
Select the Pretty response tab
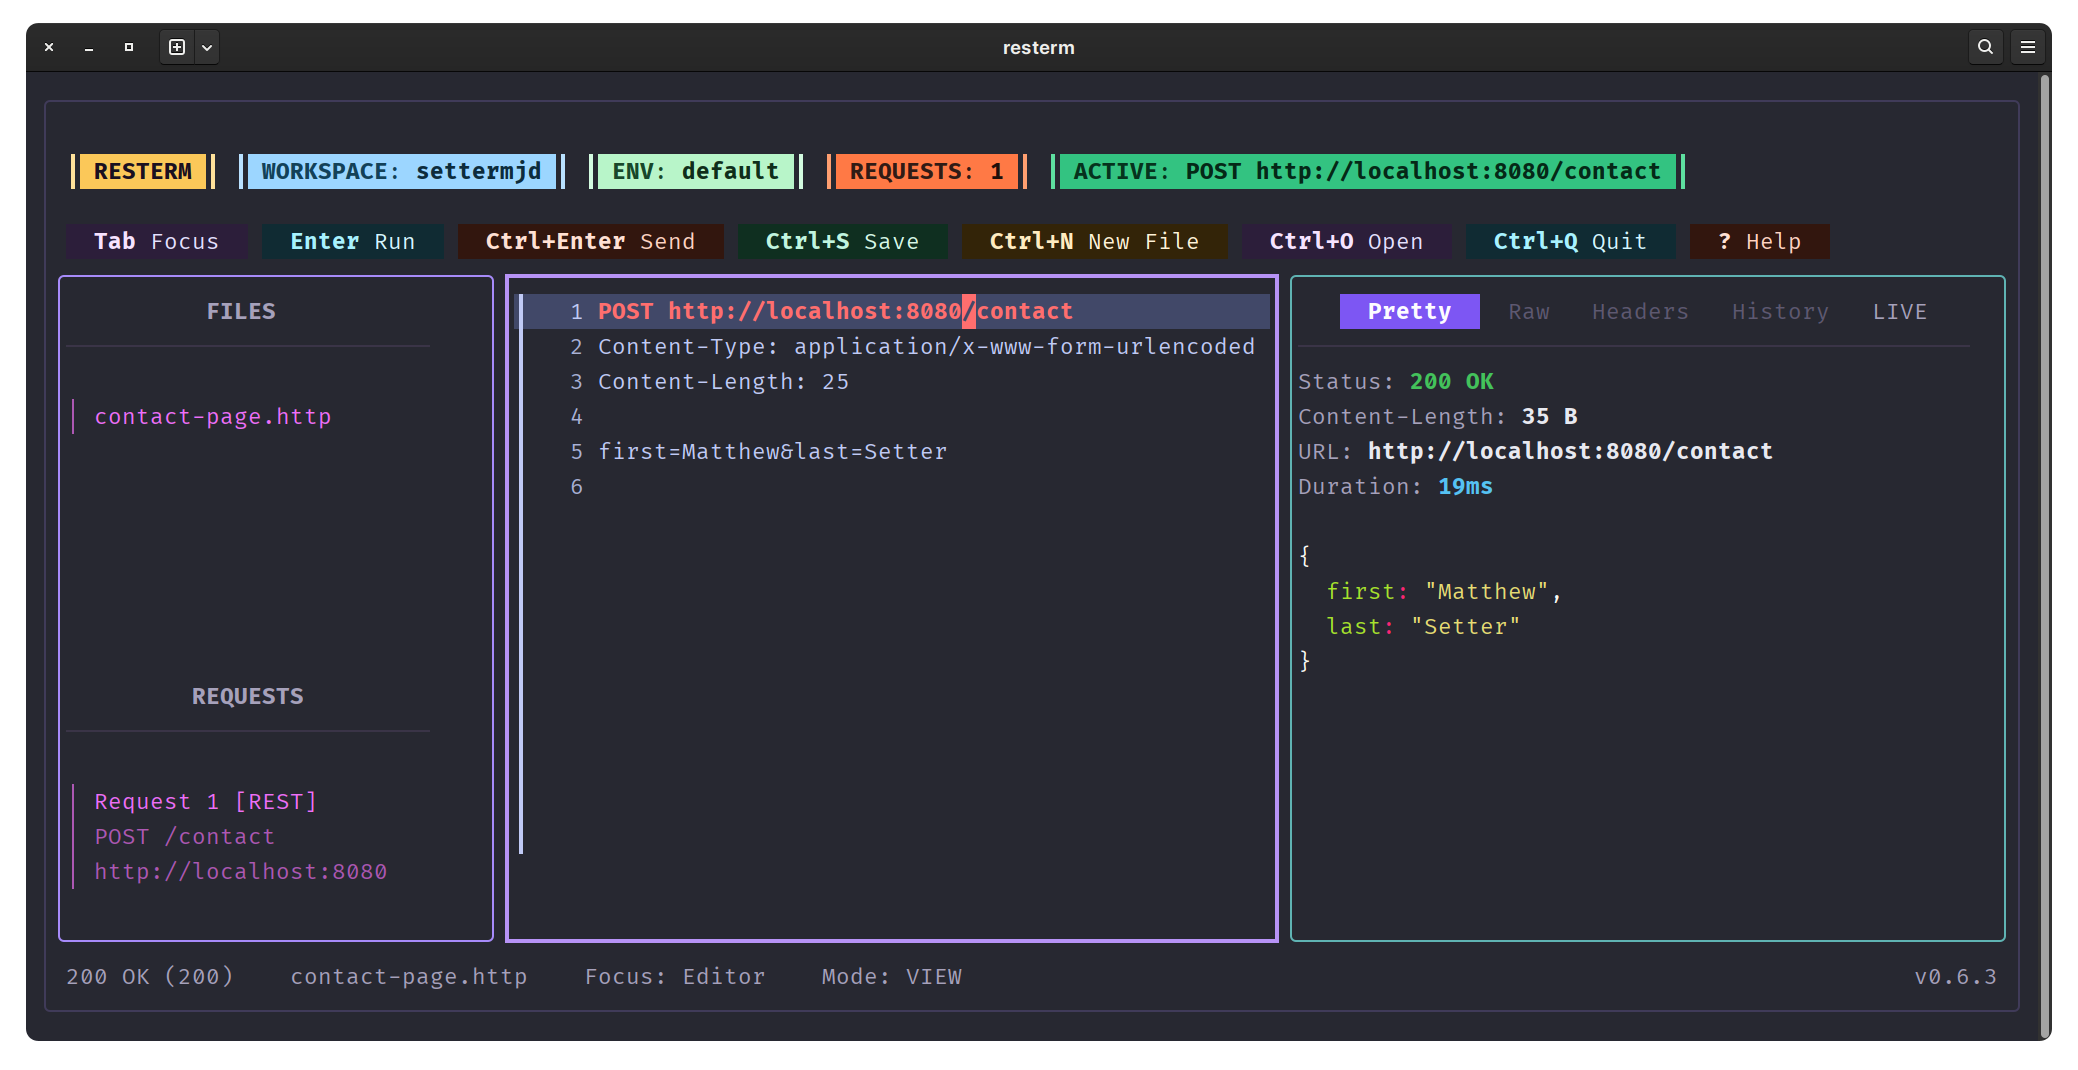(x=1409, y=312)
